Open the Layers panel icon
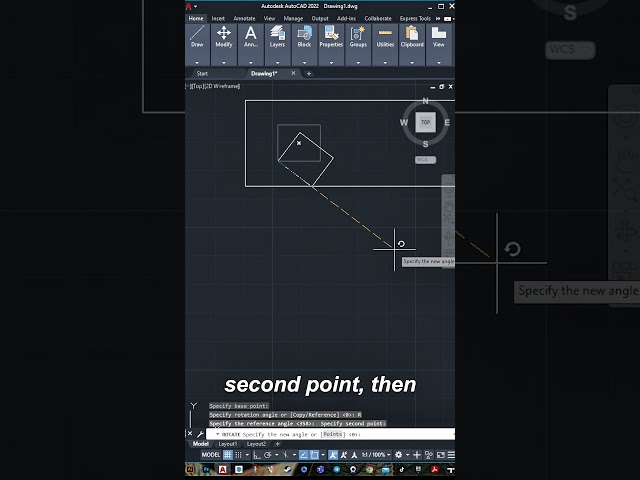Screen dimensions: 640x480 (278, 33)
